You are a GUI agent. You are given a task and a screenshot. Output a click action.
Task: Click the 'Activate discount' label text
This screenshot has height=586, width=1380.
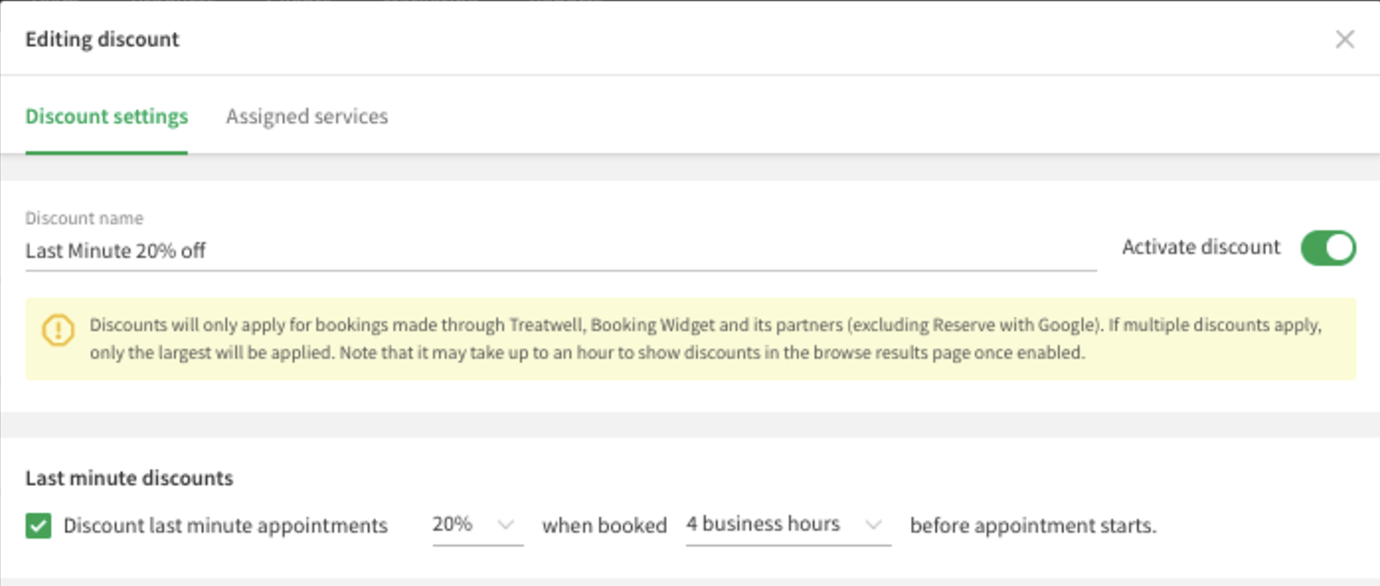point(1201,247)
